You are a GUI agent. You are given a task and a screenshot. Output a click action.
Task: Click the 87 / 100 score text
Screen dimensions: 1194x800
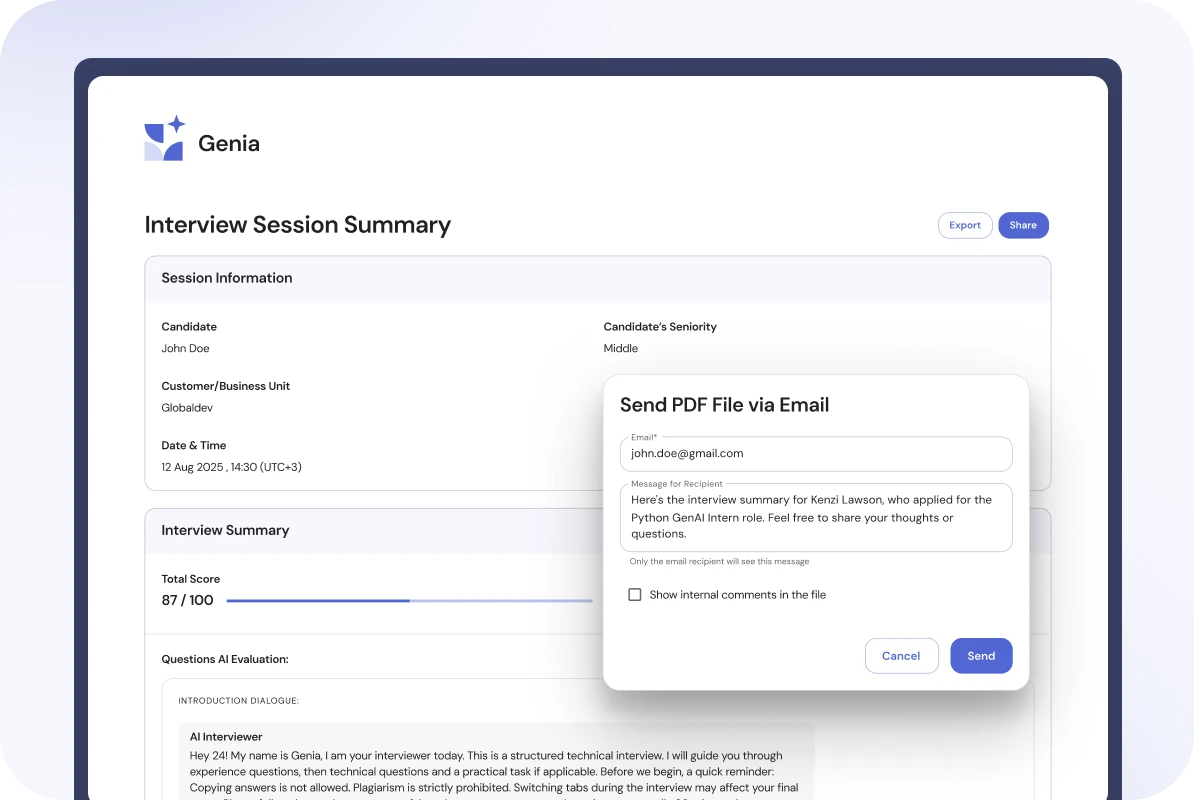[187, 601]
